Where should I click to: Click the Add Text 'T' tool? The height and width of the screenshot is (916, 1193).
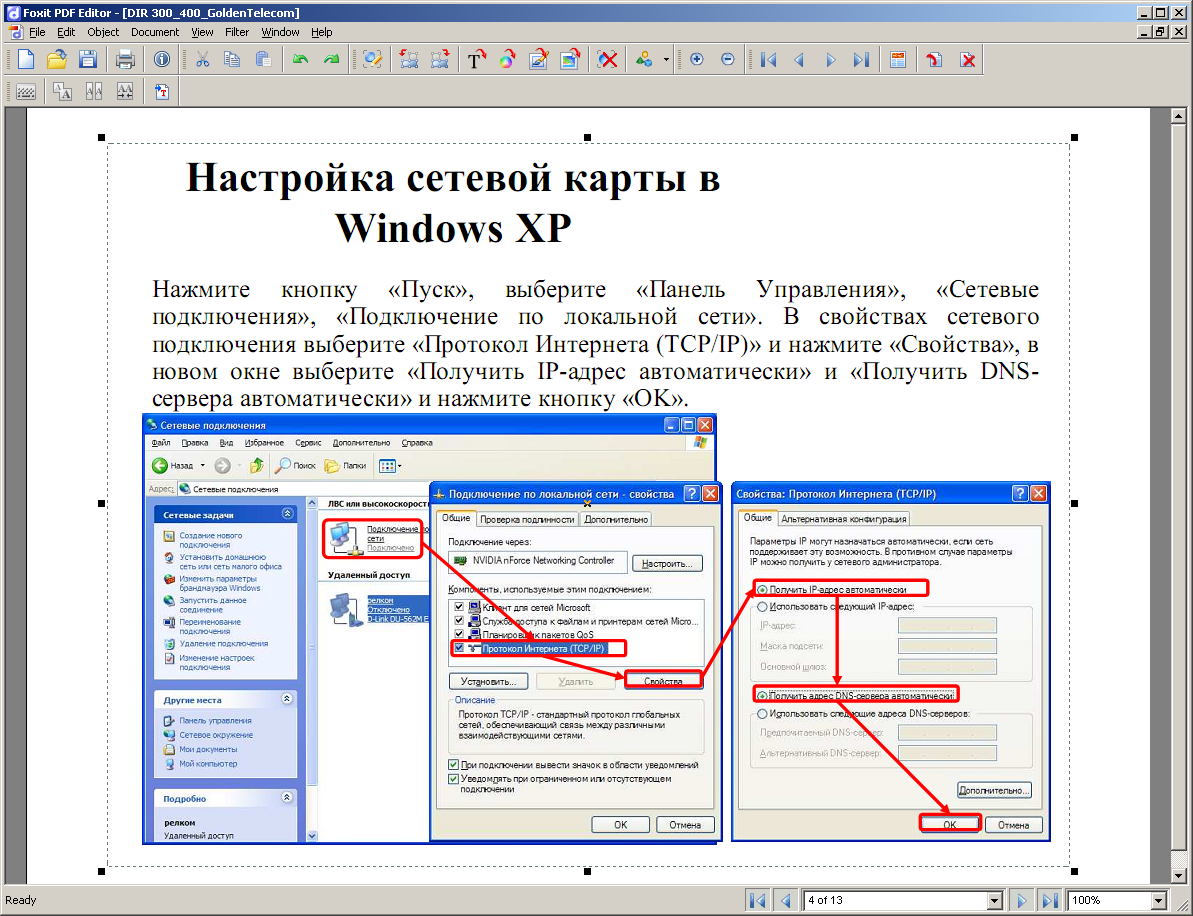pos(476,59)
